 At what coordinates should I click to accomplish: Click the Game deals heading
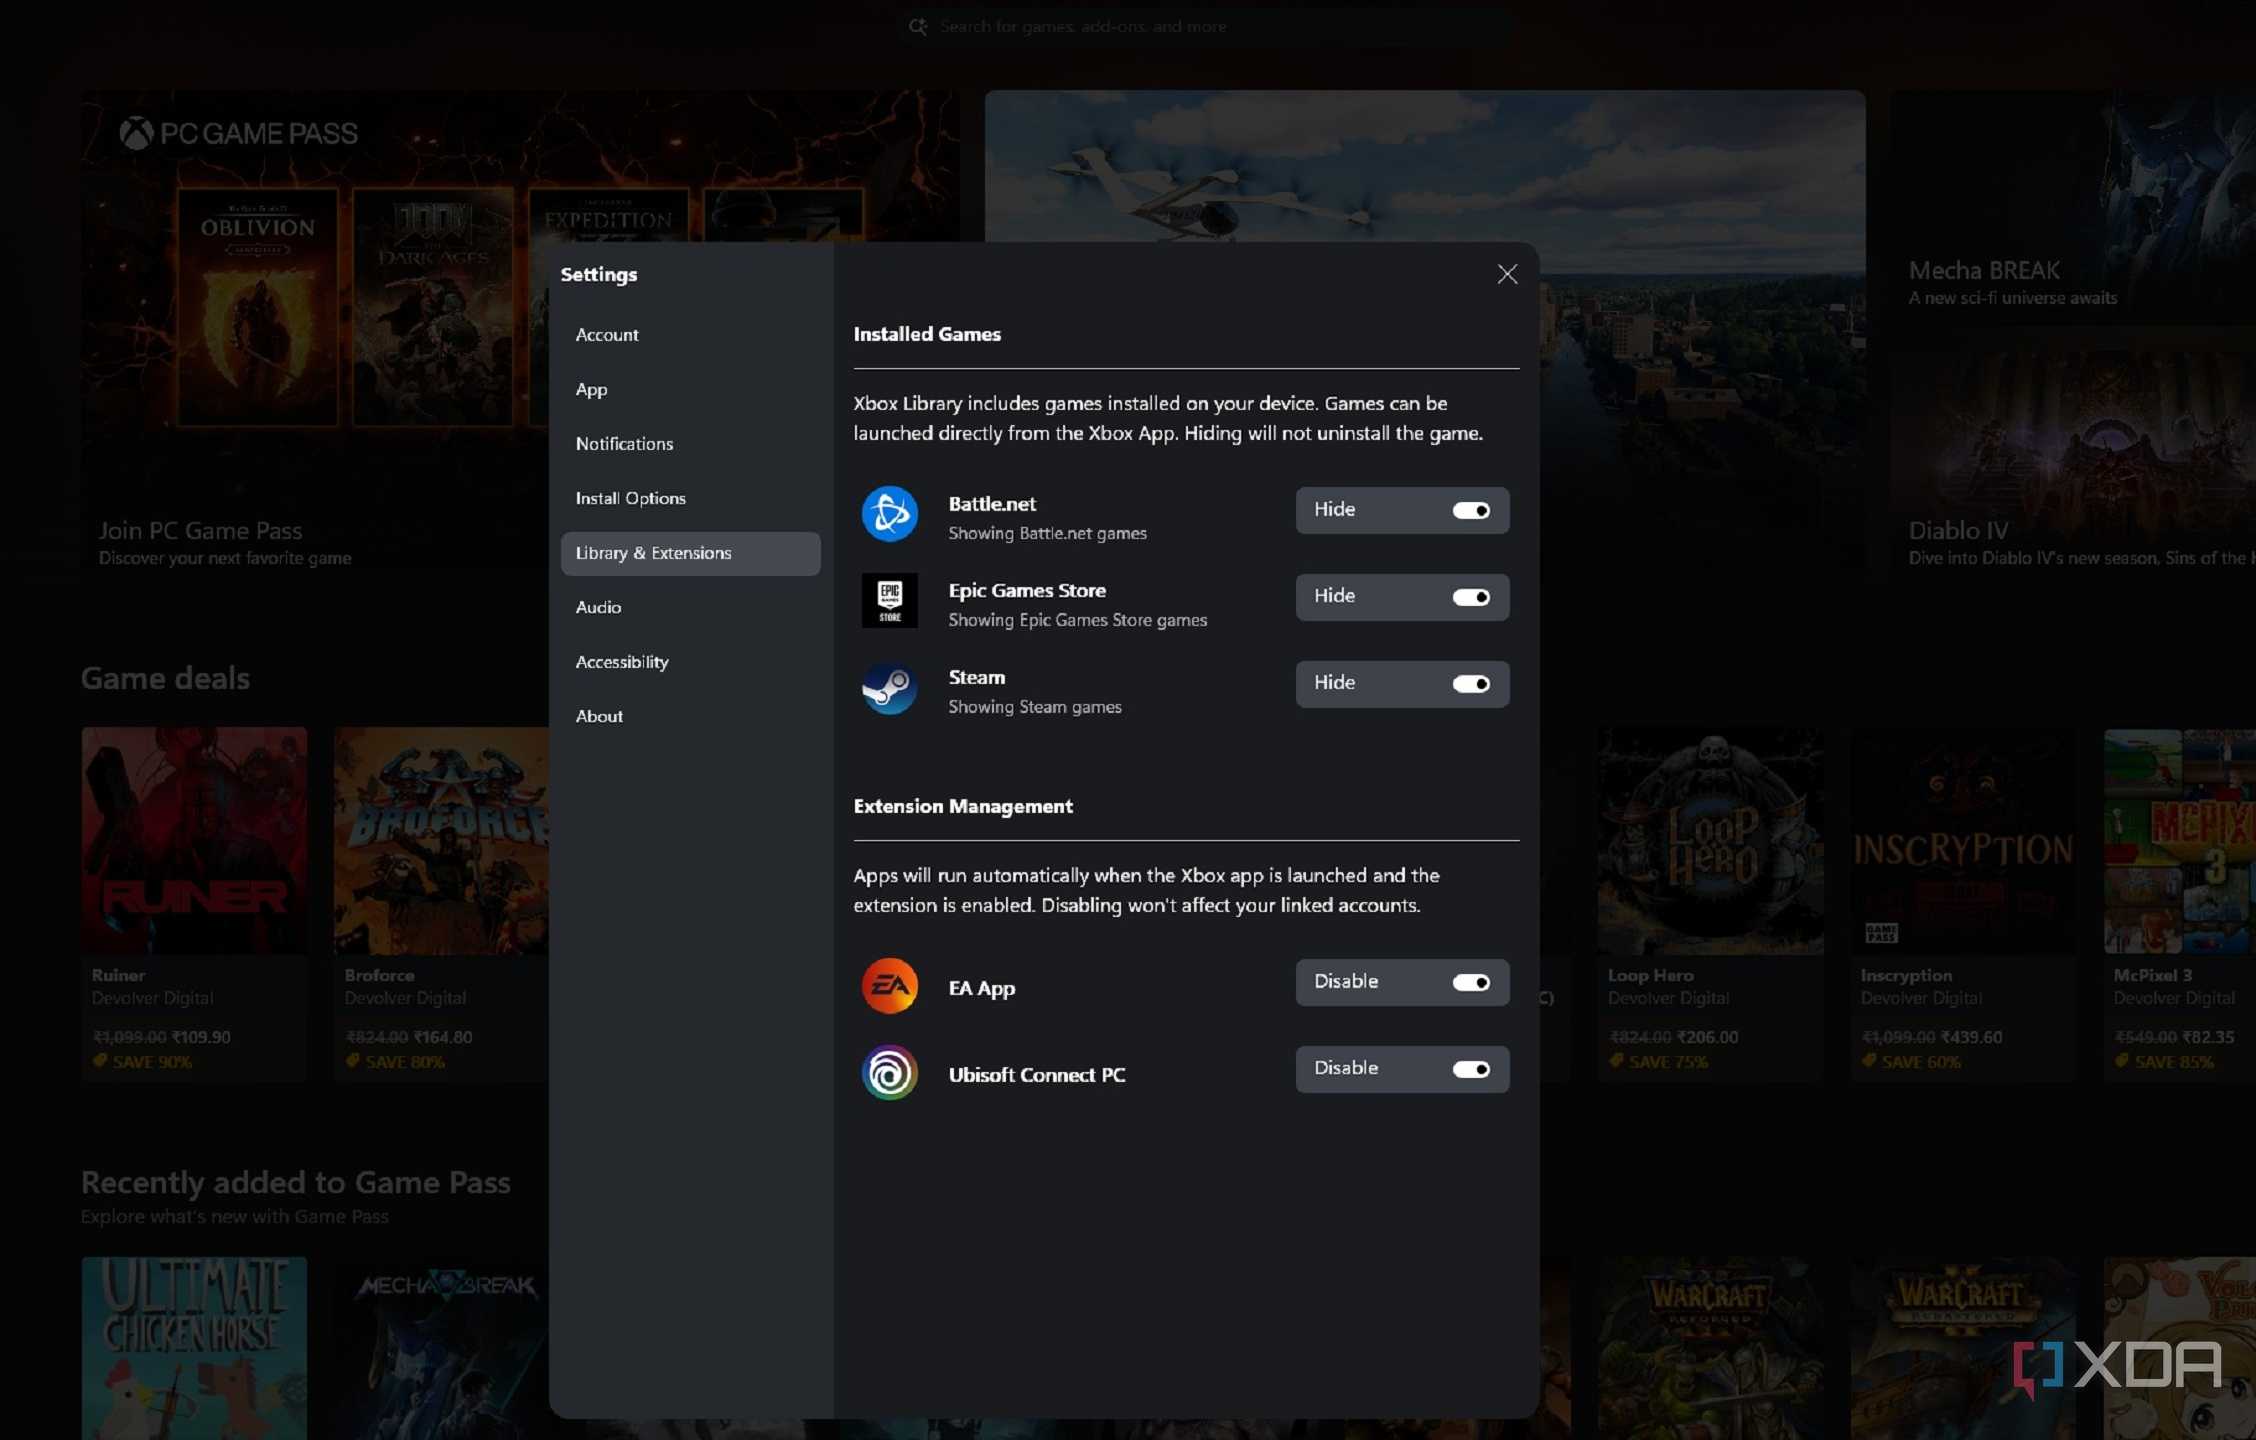click(165, 679)
